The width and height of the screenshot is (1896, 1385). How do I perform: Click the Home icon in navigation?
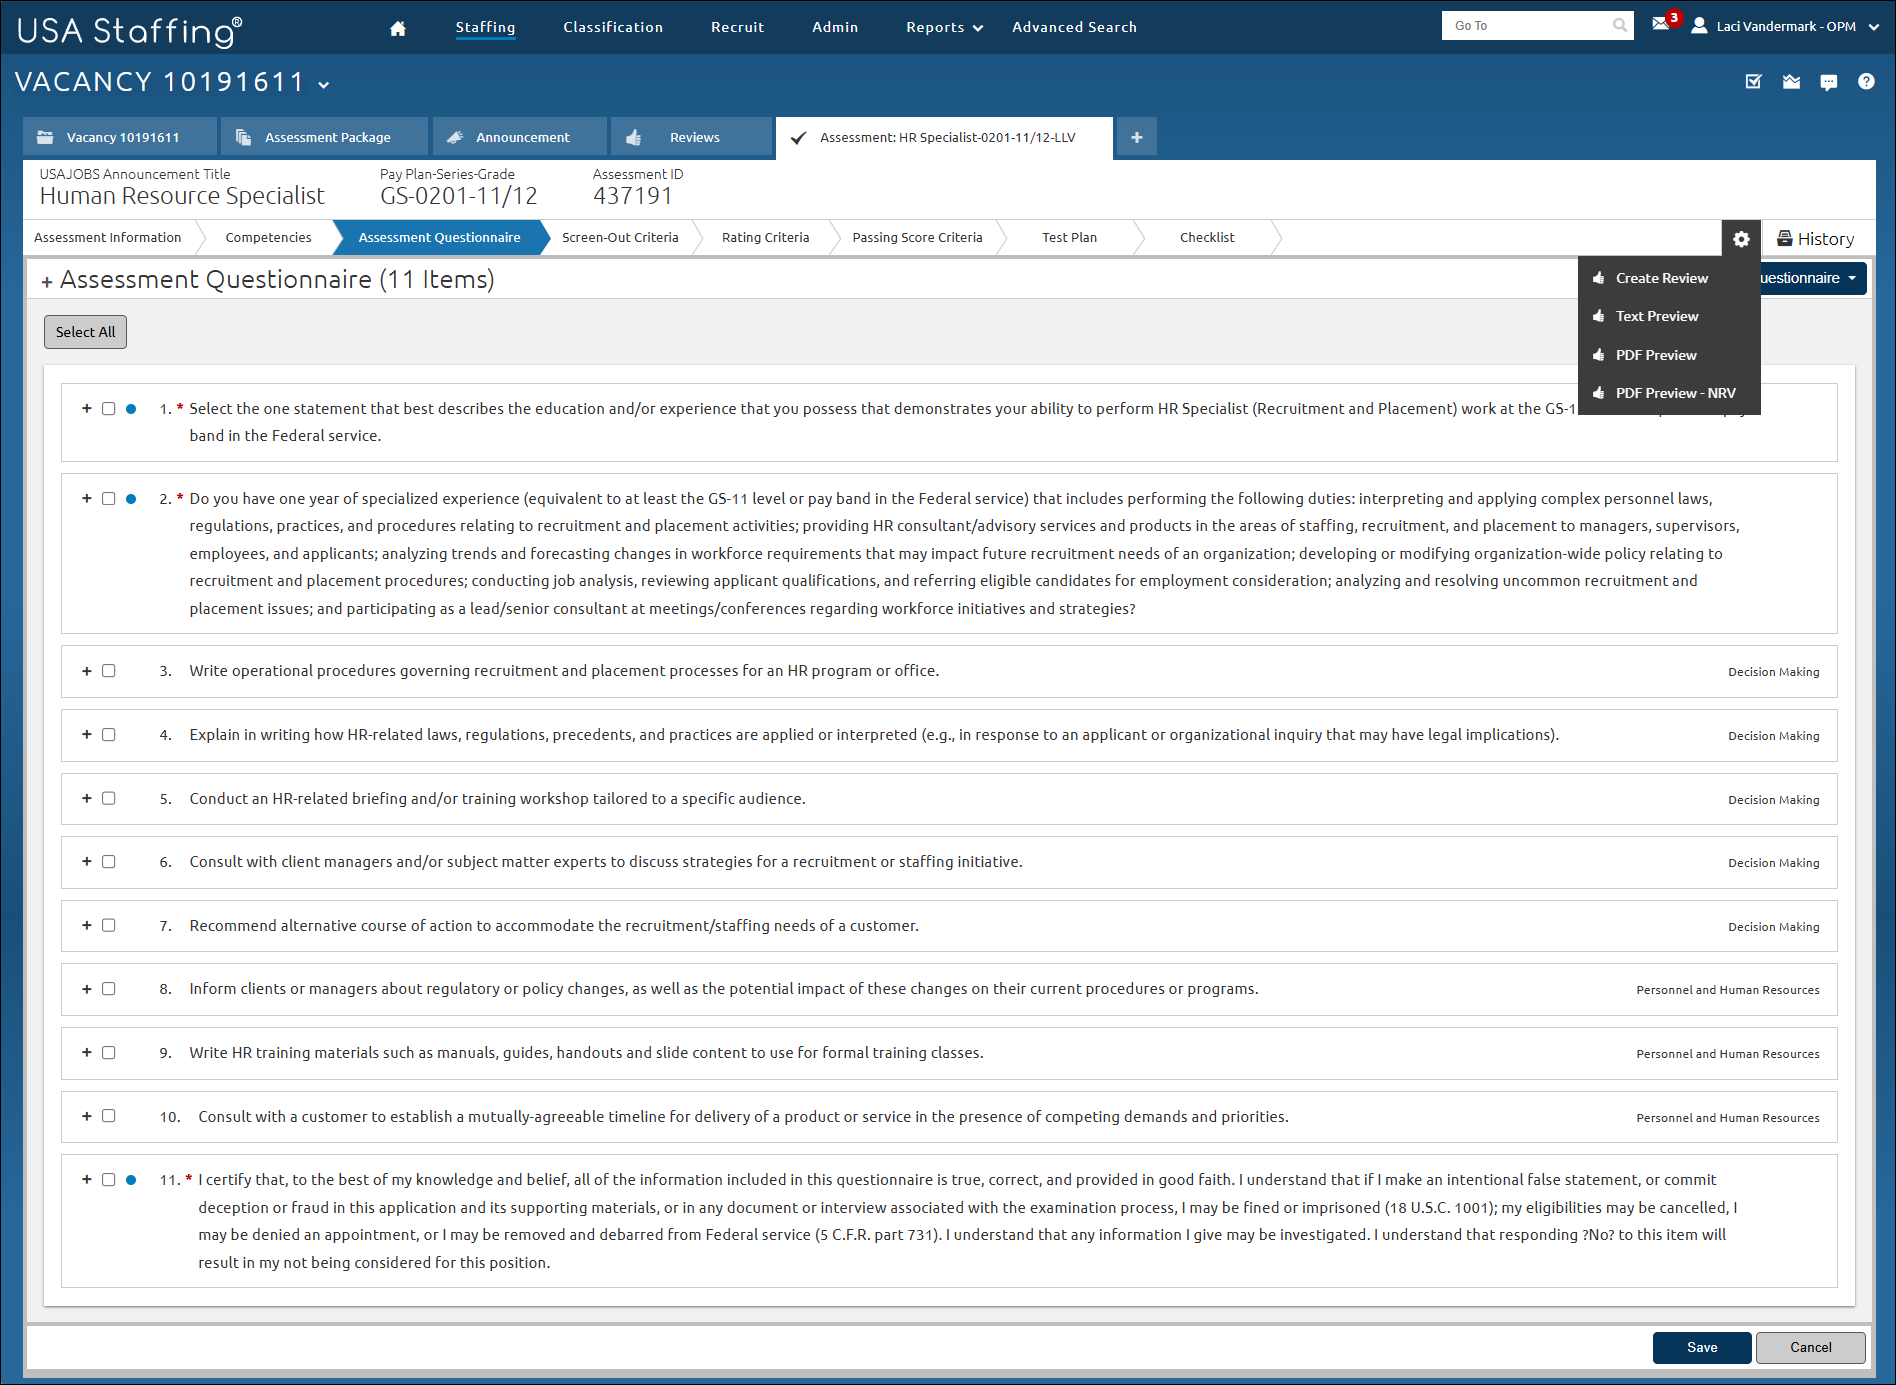pyautogui.click(x=398, y=27)
